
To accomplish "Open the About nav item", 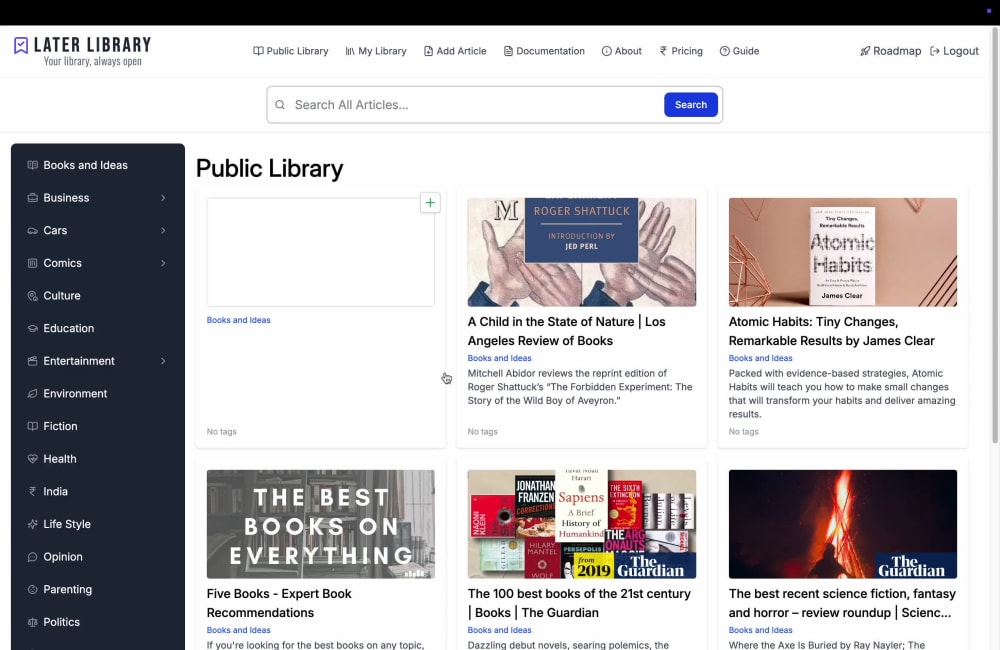I will coord(622,51).
